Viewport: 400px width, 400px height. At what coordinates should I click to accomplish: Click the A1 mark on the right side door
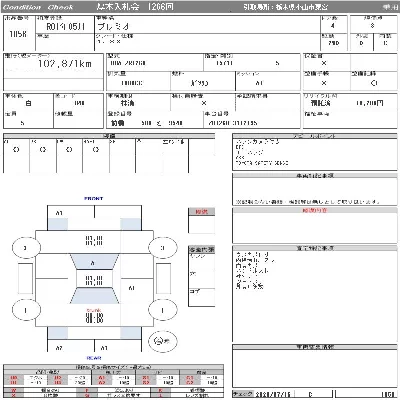pos(132,288)
